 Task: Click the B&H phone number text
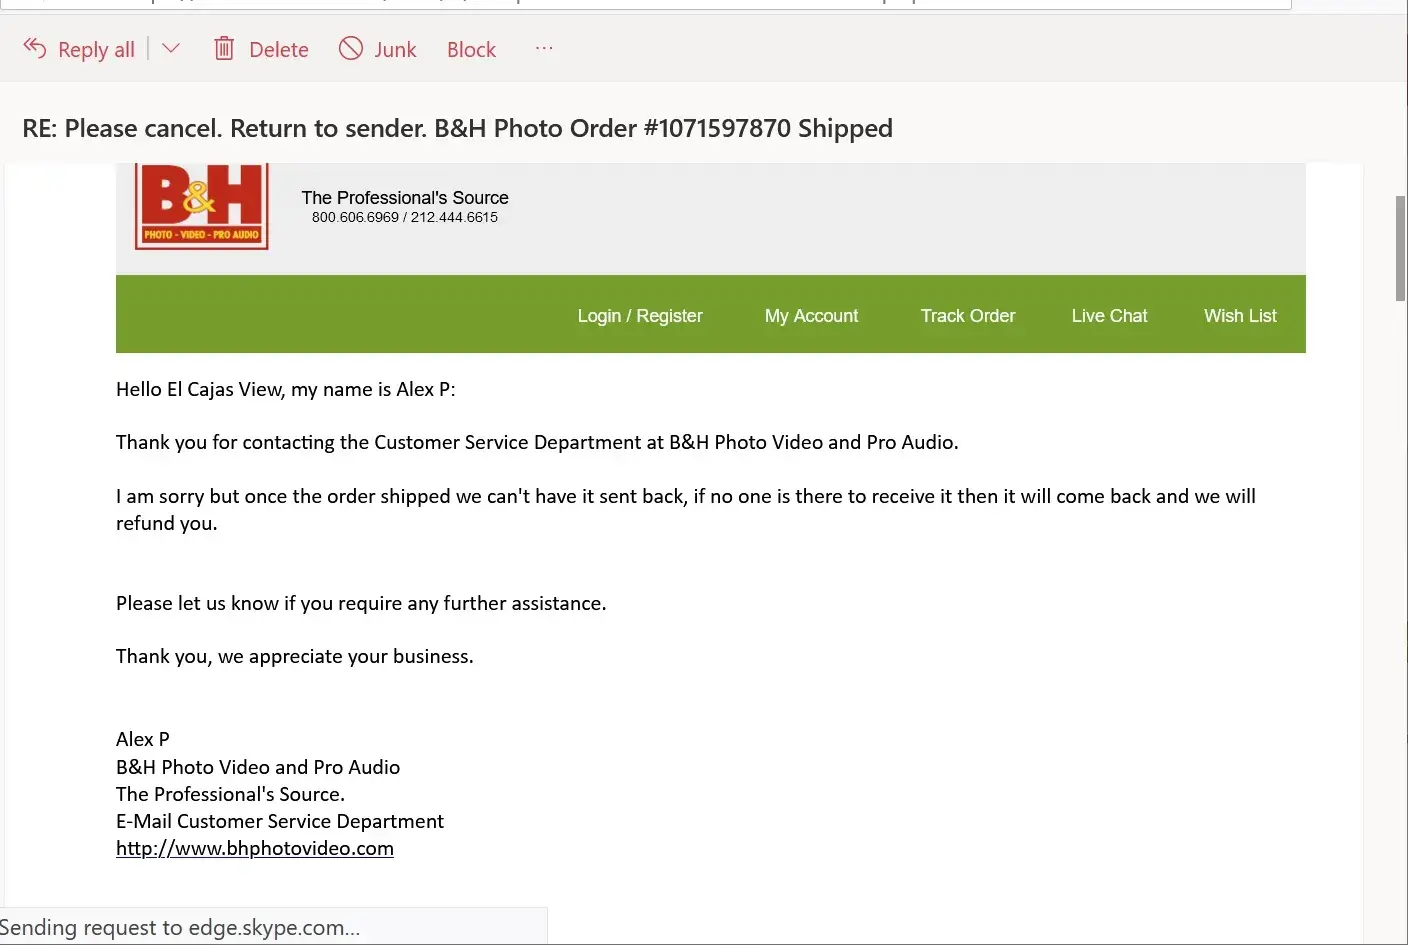(404, 217)
